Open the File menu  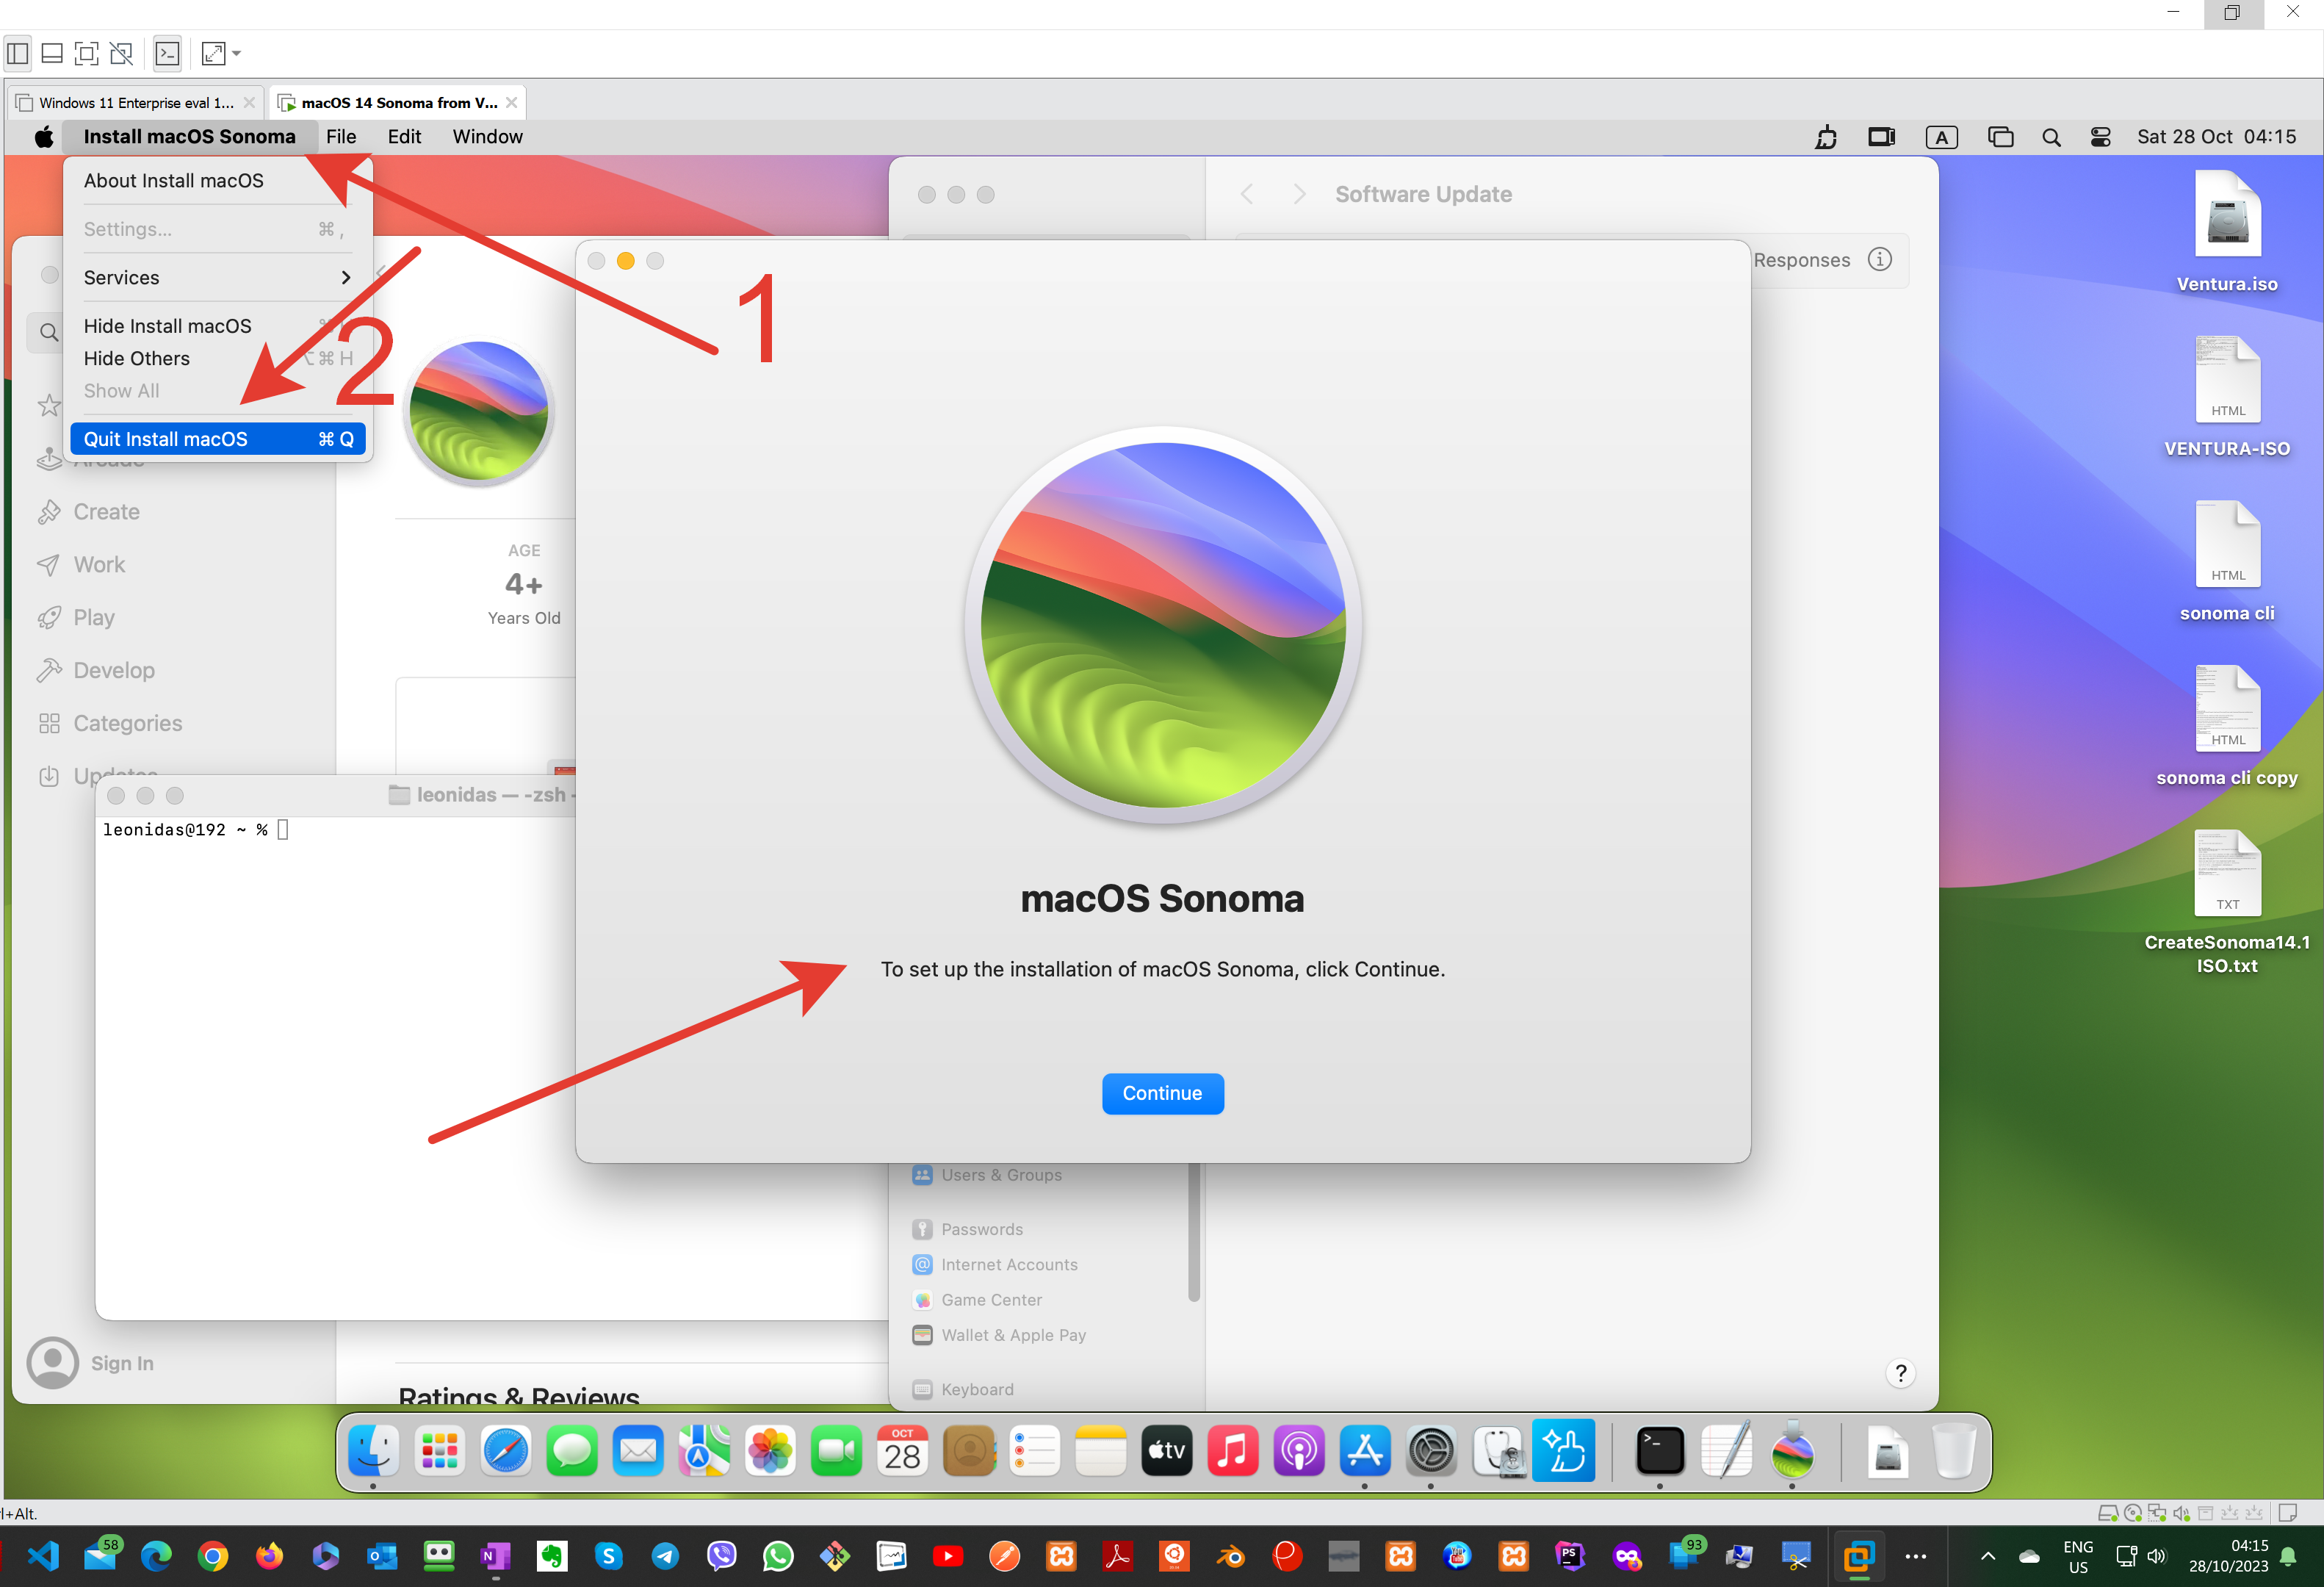(x=341, y=137)
